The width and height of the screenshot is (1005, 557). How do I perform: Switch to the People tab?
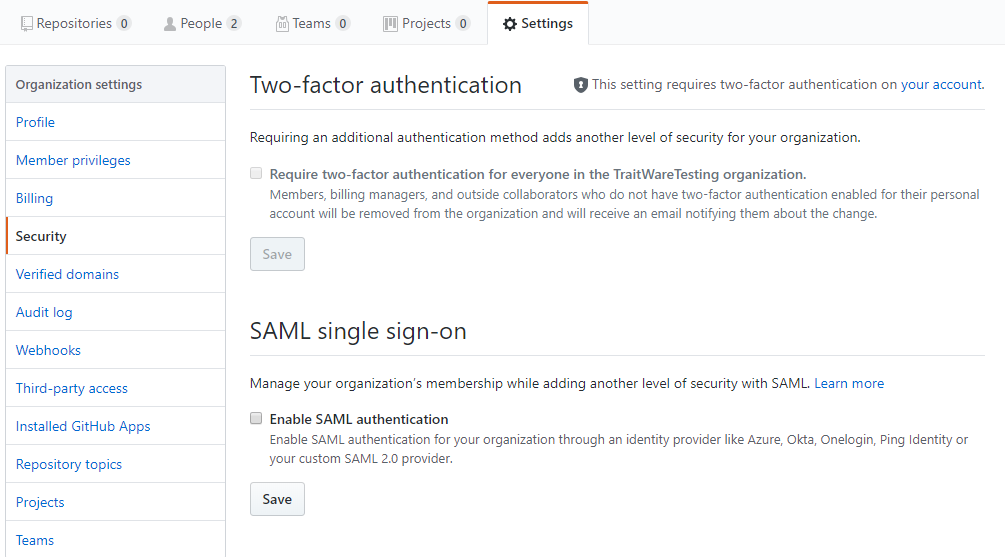click(202, 24)
